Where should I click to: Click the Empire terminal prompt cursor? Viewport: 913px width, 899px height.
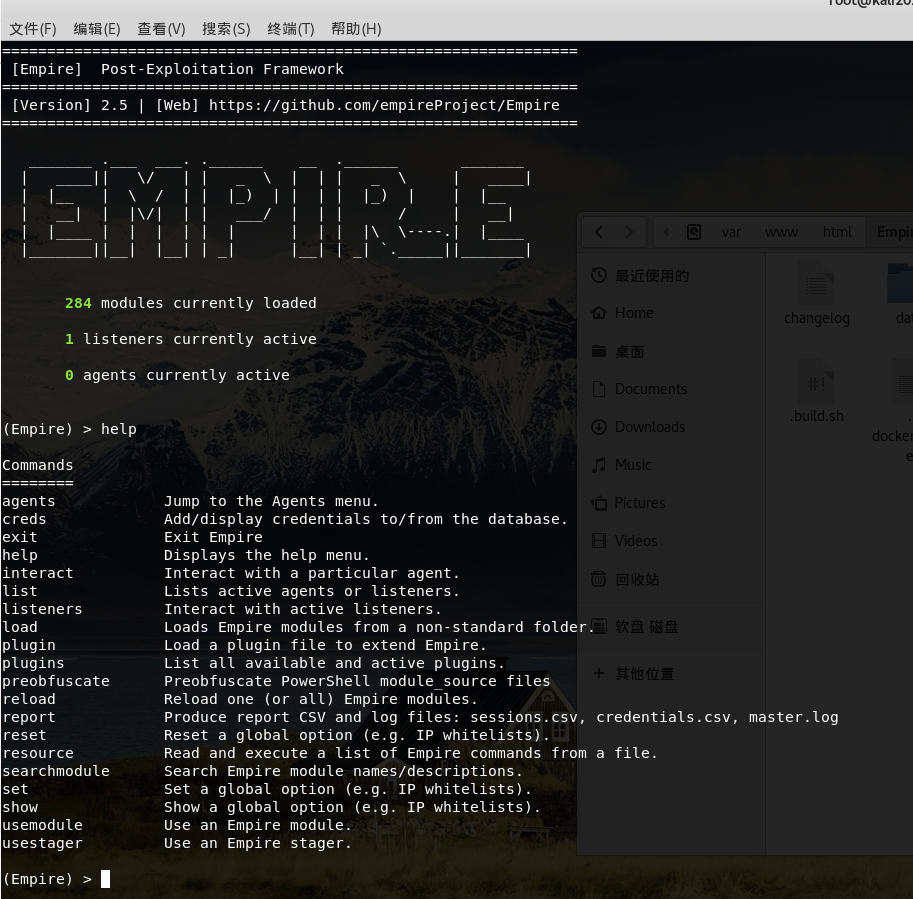click(105, 879)
